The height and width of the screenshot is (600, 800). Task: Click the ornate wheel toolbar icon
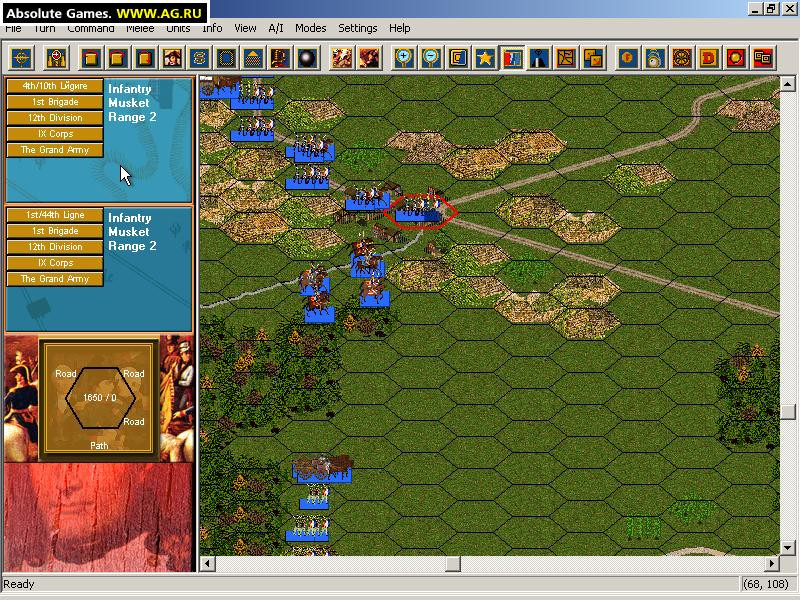point(682,58)
